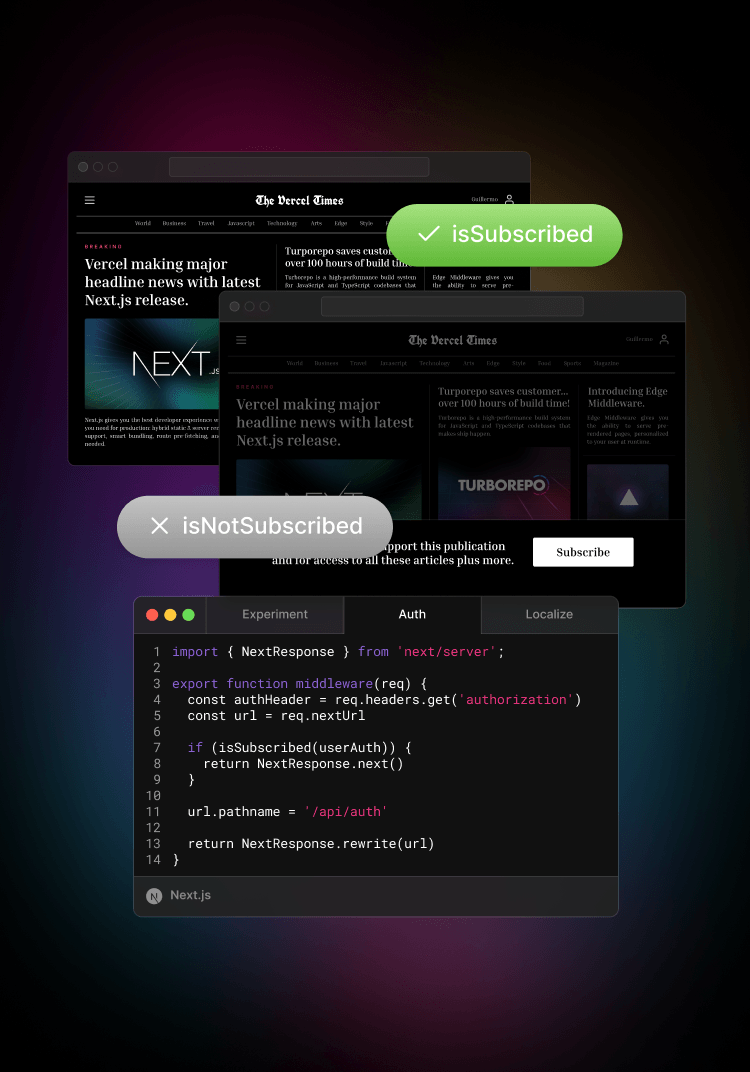Viewport: 750px width, 1072px height.
Task: Open Magazine section in front window nav
Action: click(606, 364)
